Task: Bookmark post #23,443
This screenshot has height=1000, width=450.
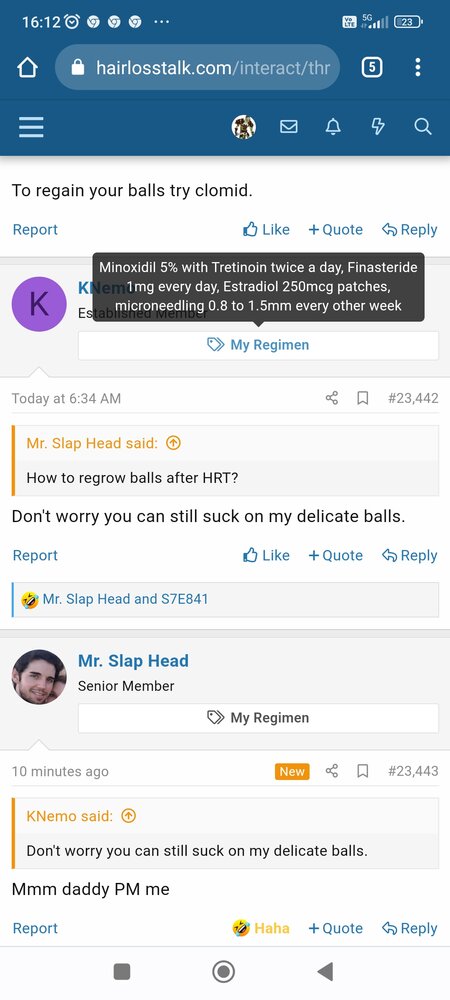Action: (363, 771)
